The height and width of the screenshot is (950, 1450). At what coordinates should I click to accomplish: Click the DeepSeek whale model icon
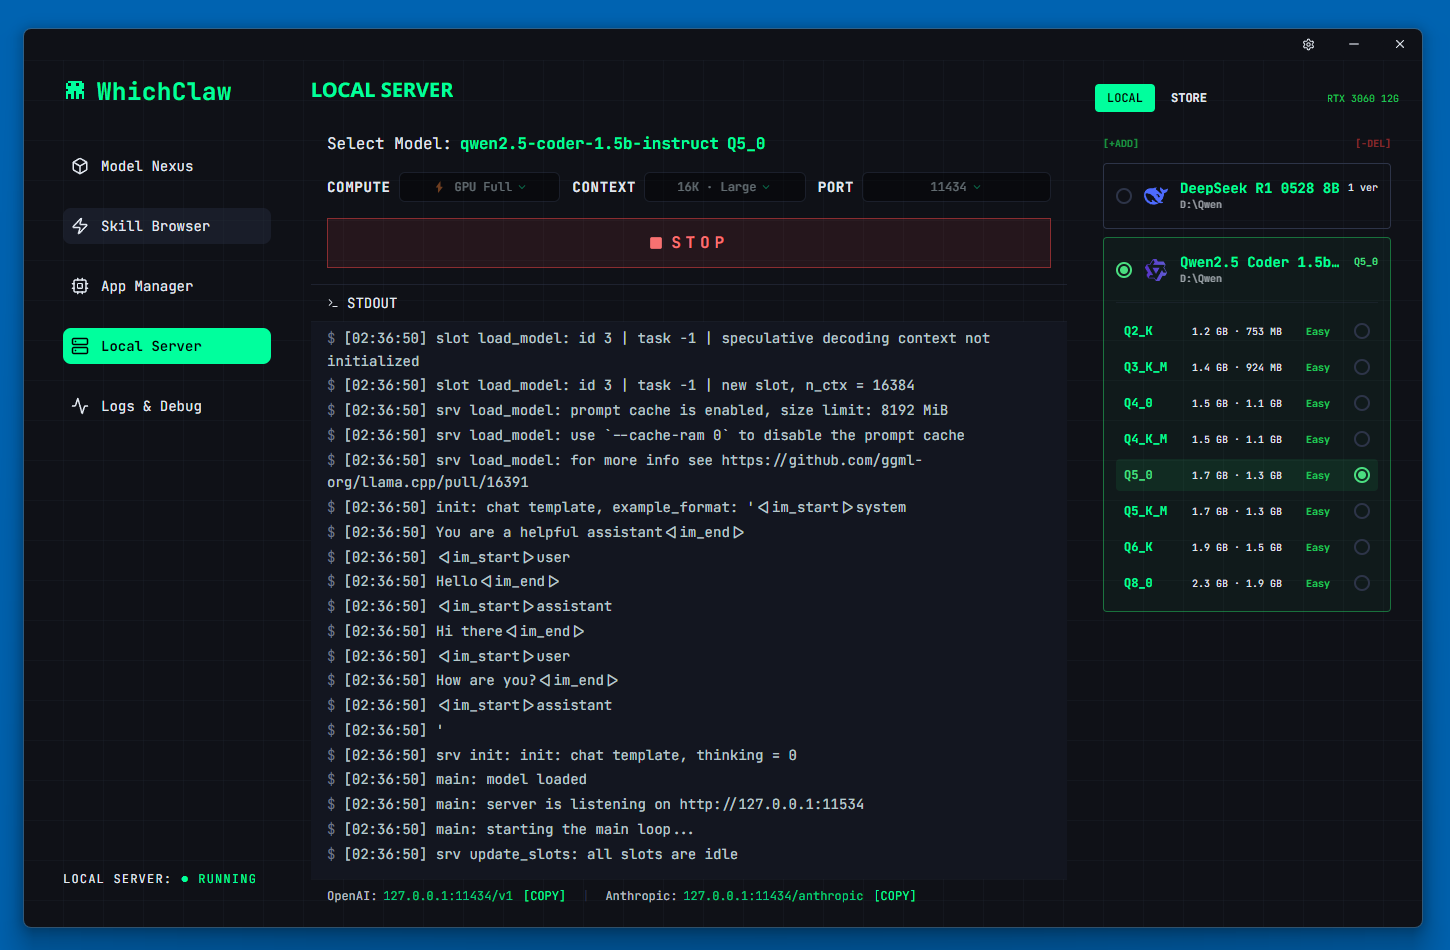1156,196
